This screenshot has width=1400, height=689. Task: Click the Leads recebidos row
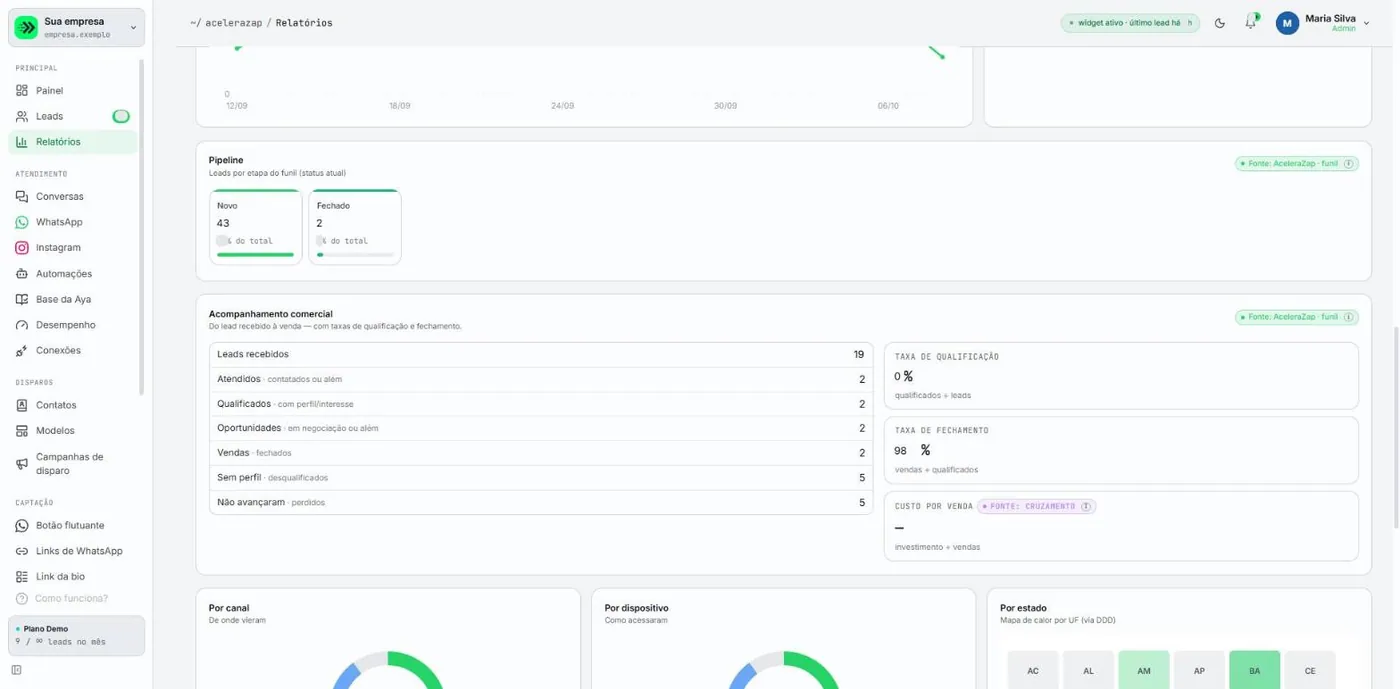541,355
